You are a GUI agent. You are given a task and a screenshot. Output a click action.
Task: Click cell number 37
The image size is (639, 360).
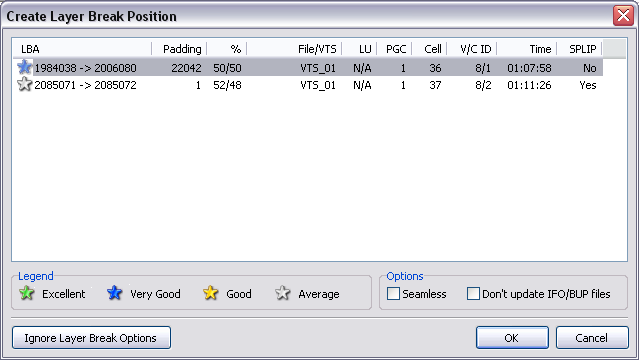(435, 85)
